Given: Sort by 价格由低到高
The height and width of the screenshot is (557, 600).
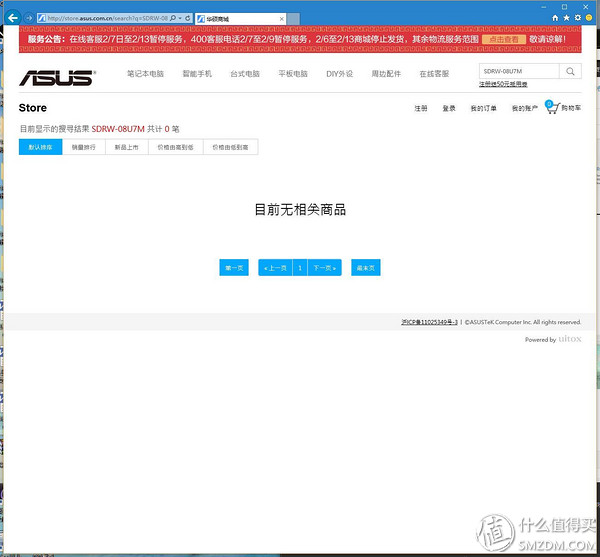Looking at the screenshot, I should pyautogui.click(x=230, y=147).
